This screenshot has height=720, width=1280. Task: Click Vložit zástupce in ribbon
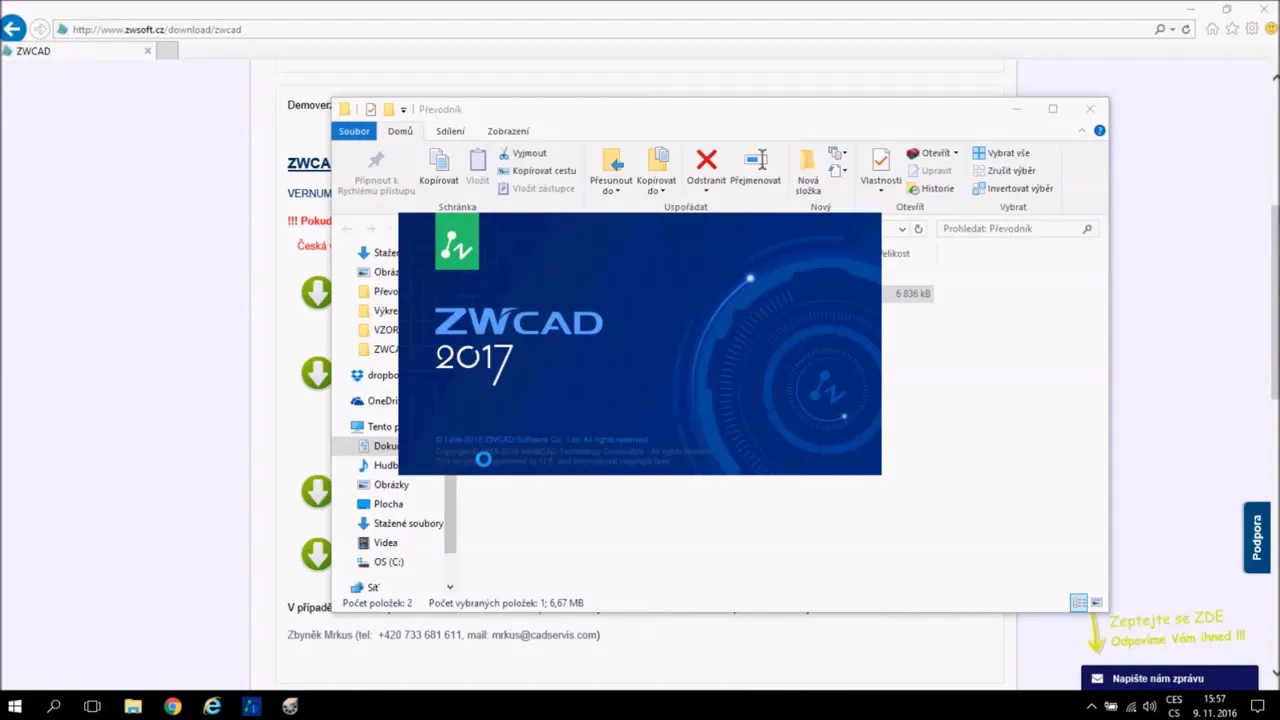tap(536, 188)
